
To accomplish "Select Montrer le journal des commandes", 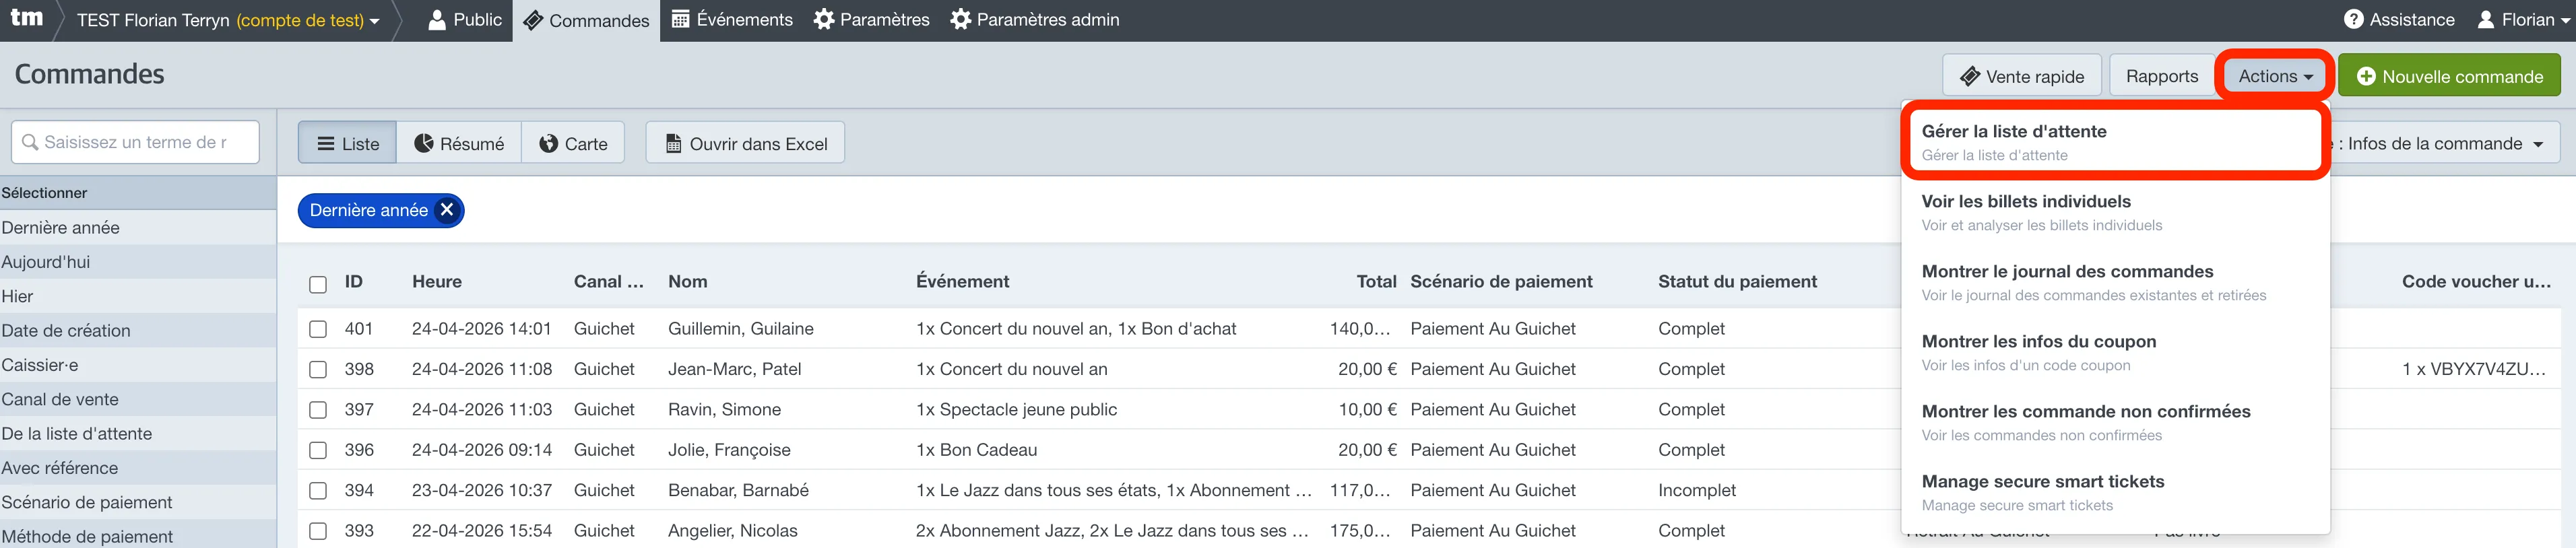I will (2115, 282).
